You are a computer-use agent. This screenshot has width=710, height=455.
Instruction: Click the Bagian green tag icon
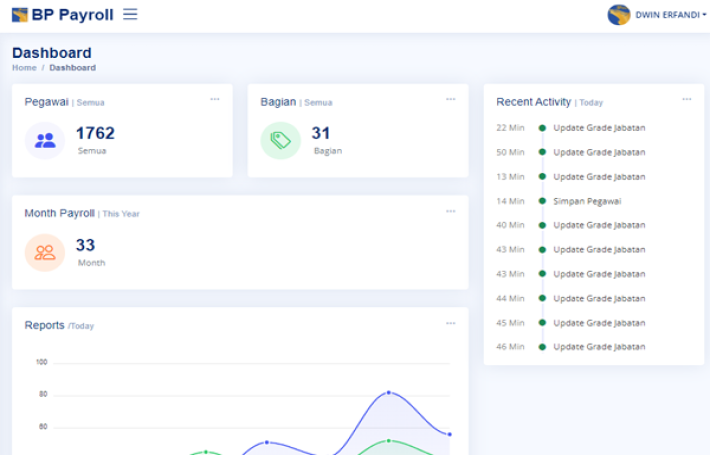[280, 141]
